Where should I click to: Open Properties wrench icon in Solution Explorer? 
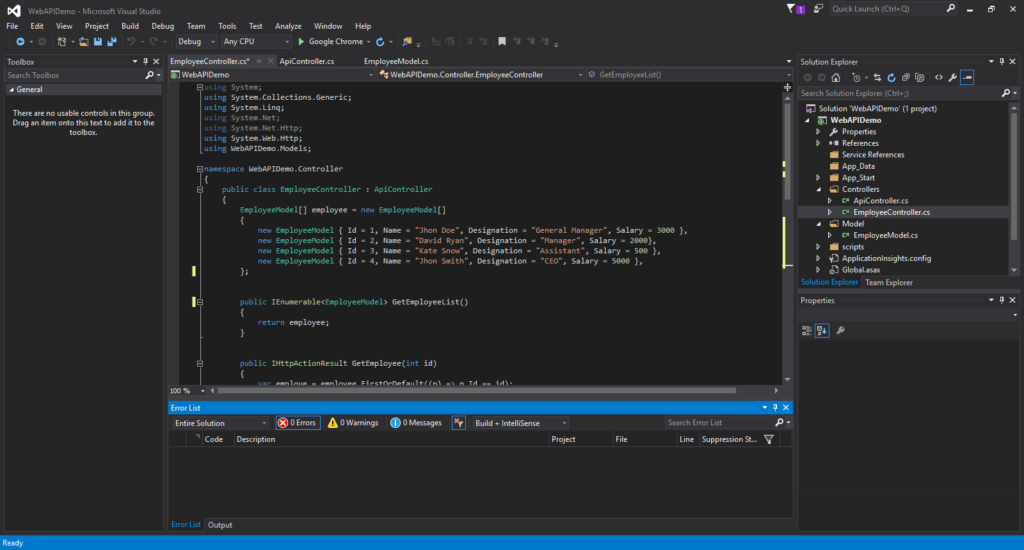(x=953, y=77)
